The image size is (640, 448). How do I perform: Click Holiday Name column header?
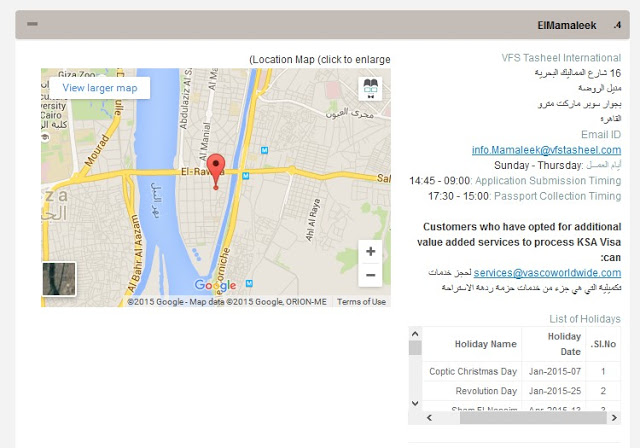click(x=472, y=344)
